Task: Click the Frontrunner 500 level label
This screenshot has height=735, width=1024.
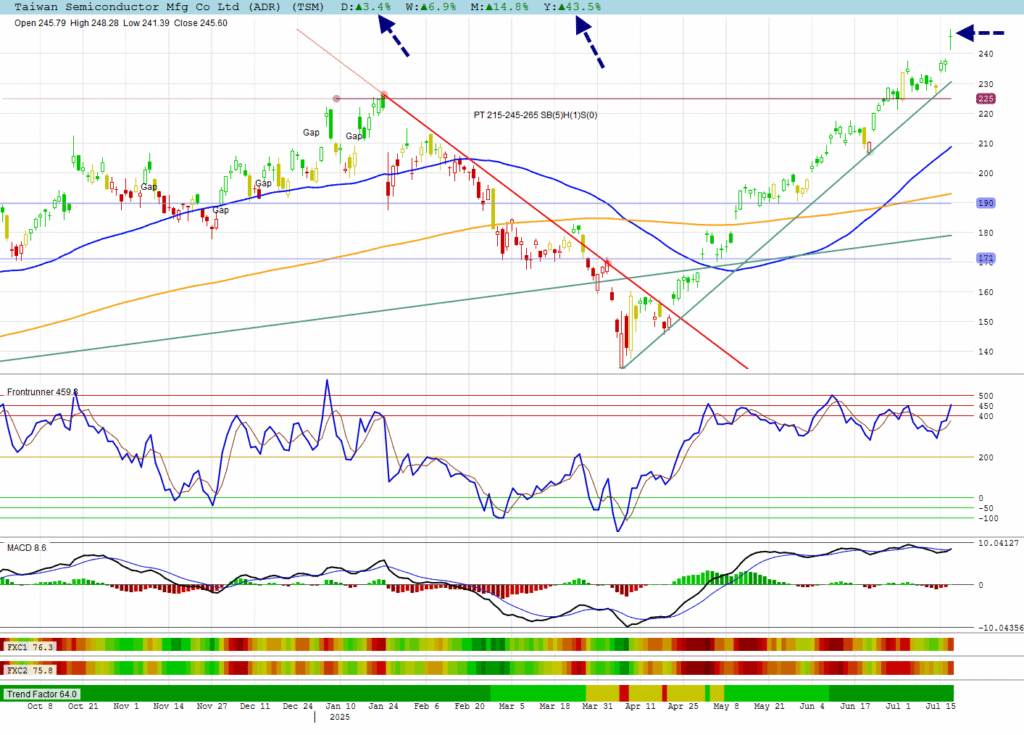Action: (985, 396)
